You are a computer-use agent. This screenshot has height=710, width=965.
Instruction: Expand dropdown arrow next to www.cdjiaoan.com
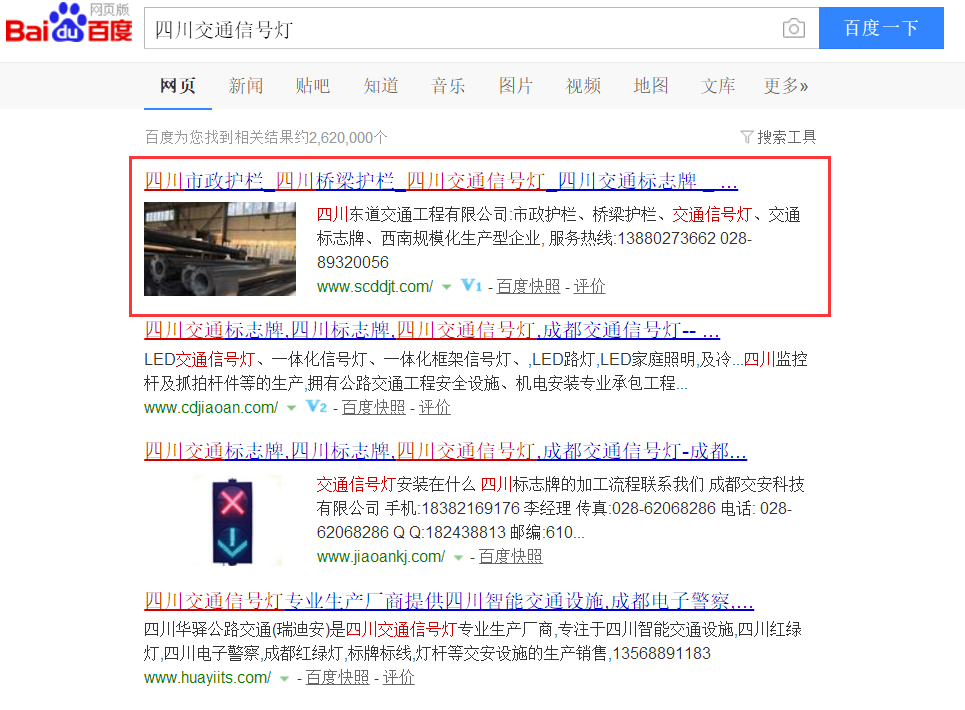[292, 408]
